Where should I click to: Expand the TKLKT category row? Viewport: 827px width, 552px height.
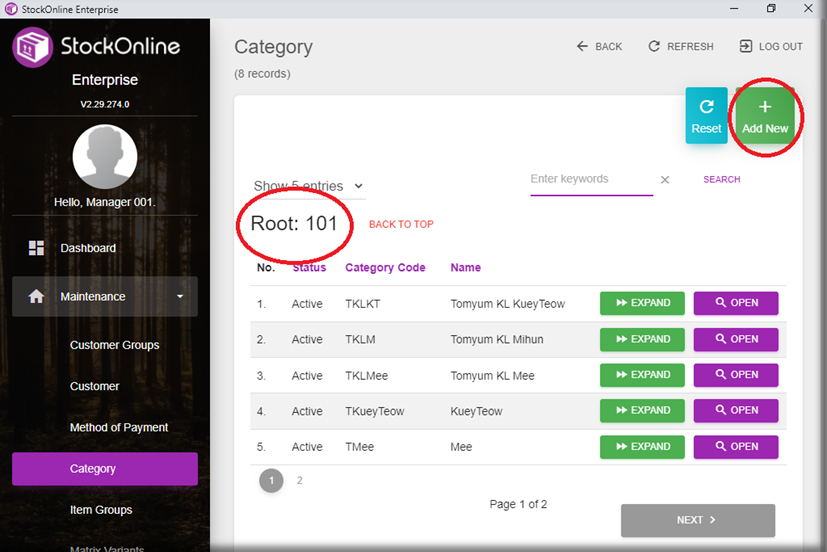click(642, 303)
